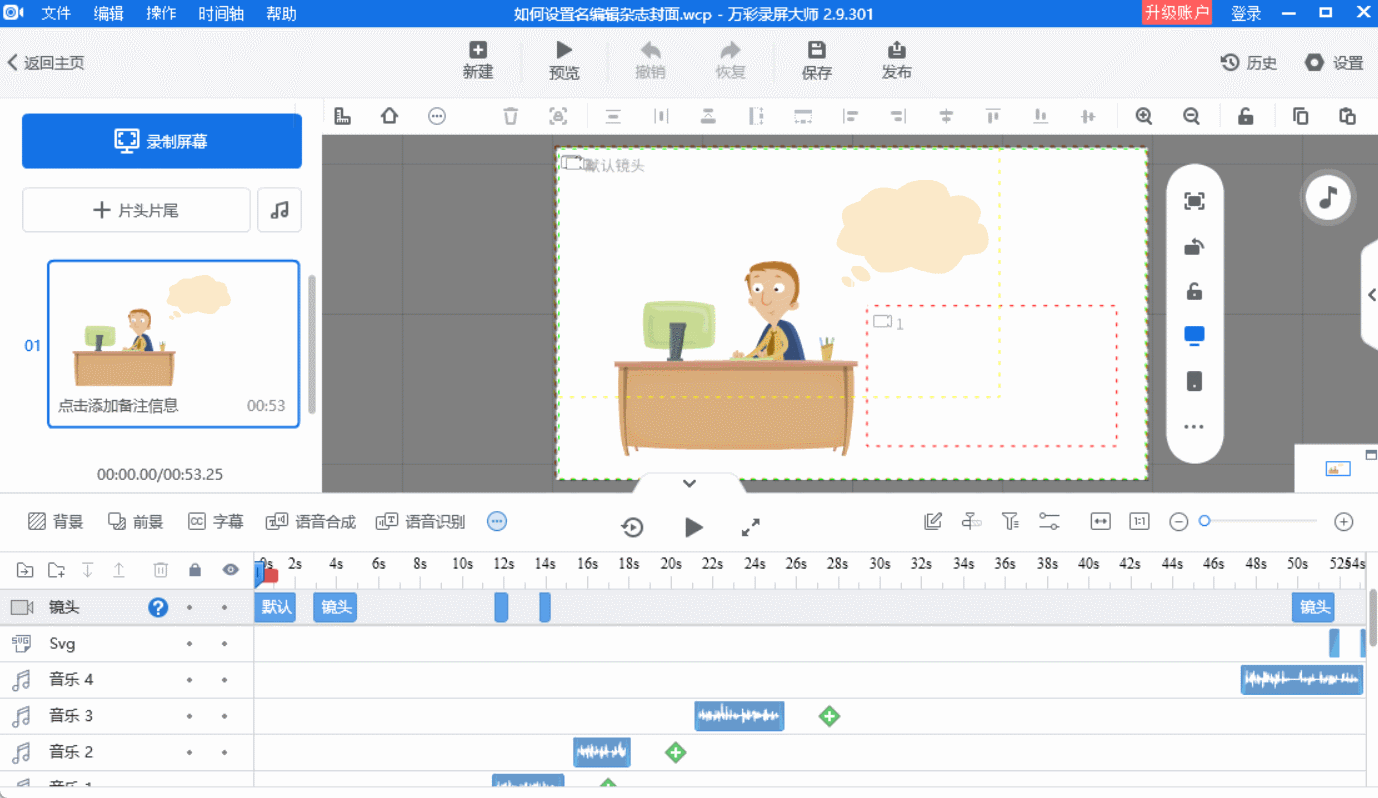Open the 帮助 menu
The width and height of the screenshot is (1378, 798).
click(282, 13)
